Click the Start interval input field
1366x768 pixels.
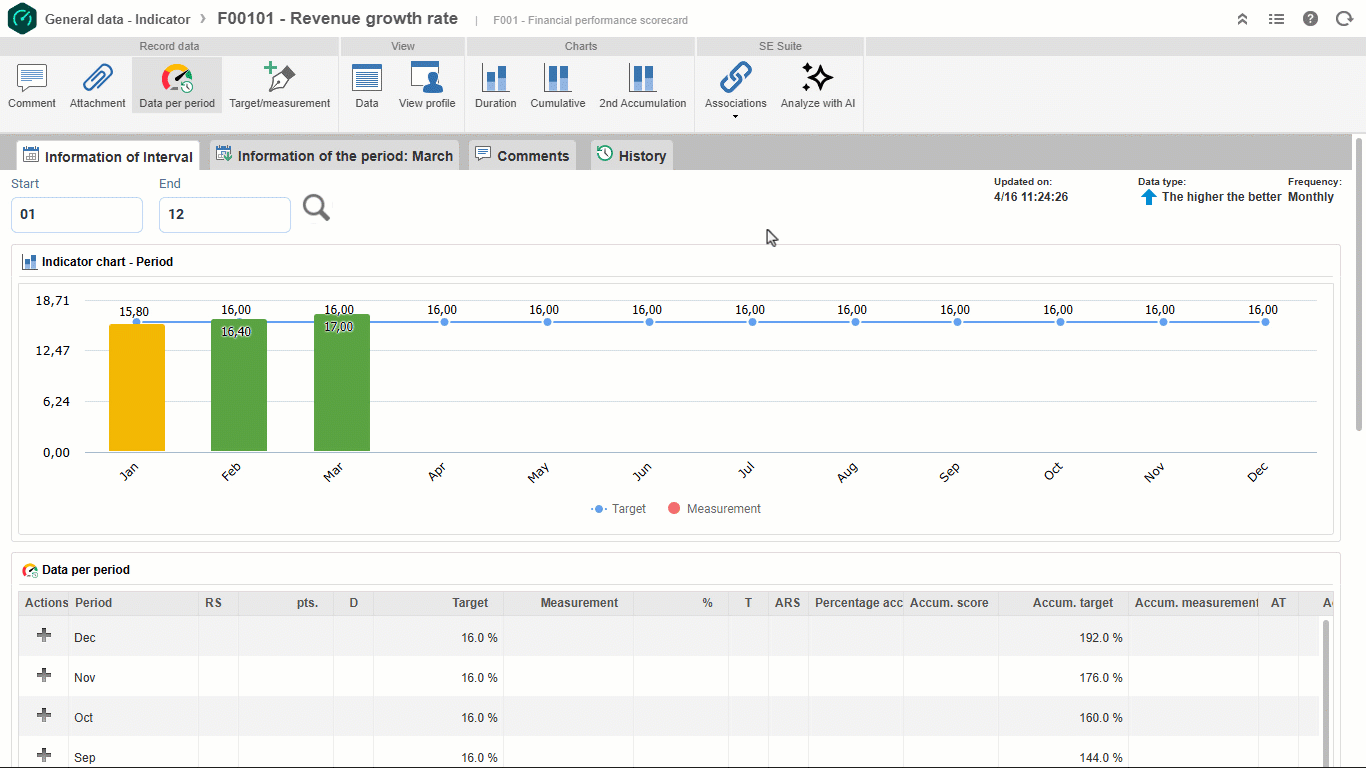[x=77, y=215]
